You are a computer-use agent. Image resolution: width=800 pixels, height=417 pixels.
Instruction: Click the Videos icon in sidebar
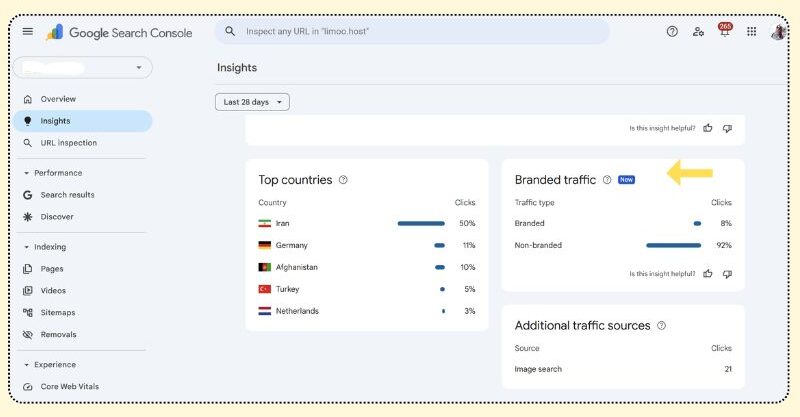[28, 291]
